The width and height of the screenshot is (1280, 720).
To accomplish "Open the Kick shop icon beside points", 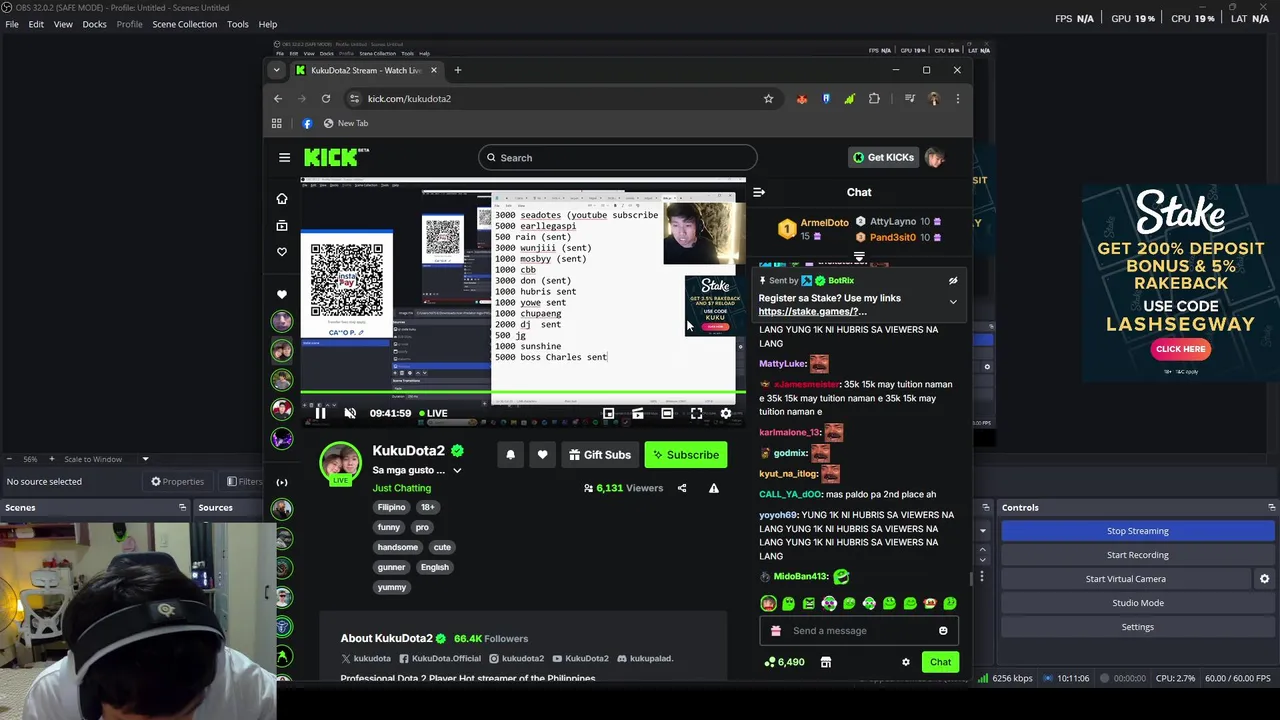I will tap(826, 662).
